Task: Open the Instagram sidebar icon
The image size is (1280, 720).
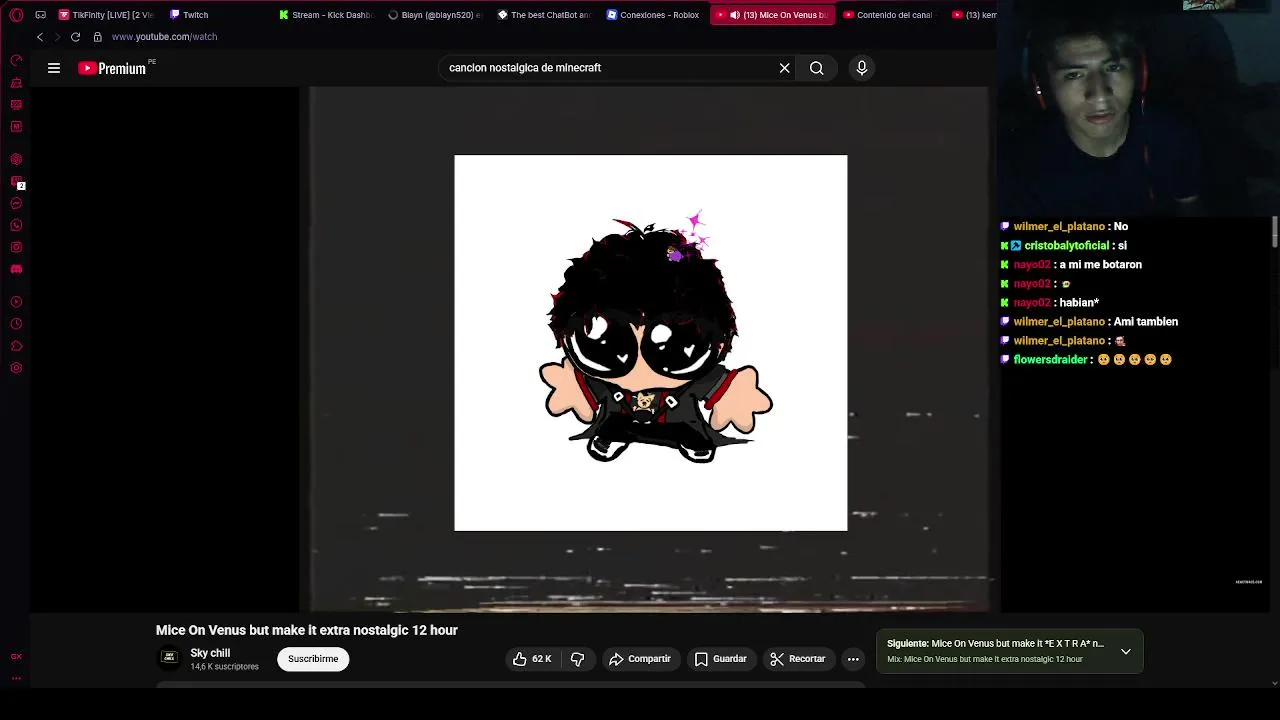Action: click(16, 247)
